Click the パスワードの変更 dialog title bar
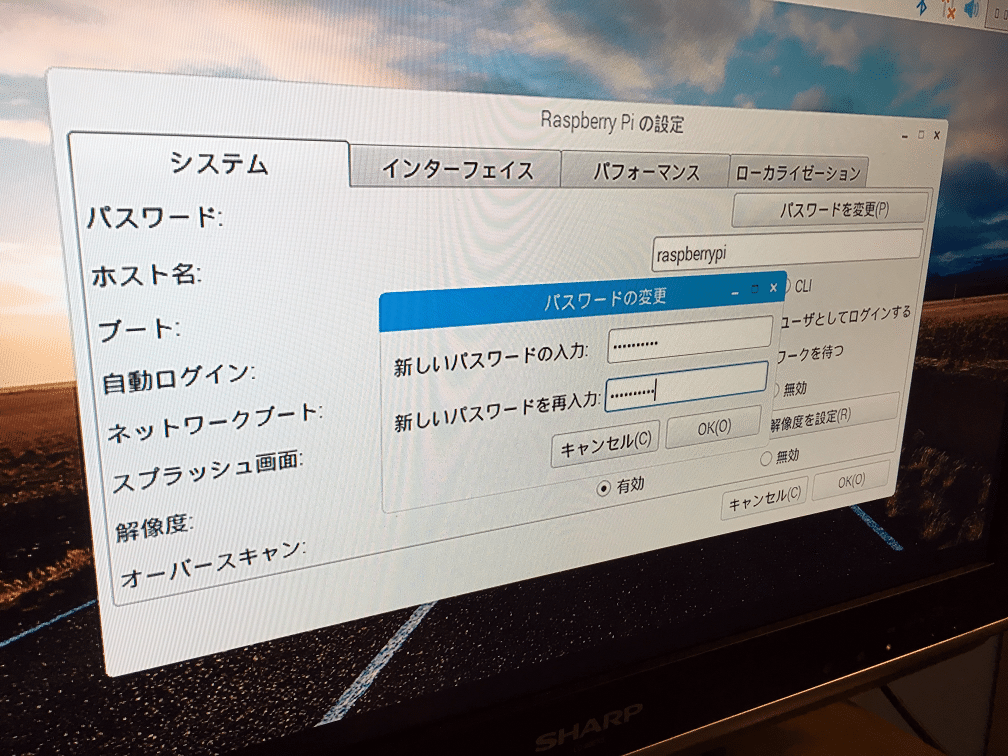Screen dimensions: 1008x756 point(581,301)
